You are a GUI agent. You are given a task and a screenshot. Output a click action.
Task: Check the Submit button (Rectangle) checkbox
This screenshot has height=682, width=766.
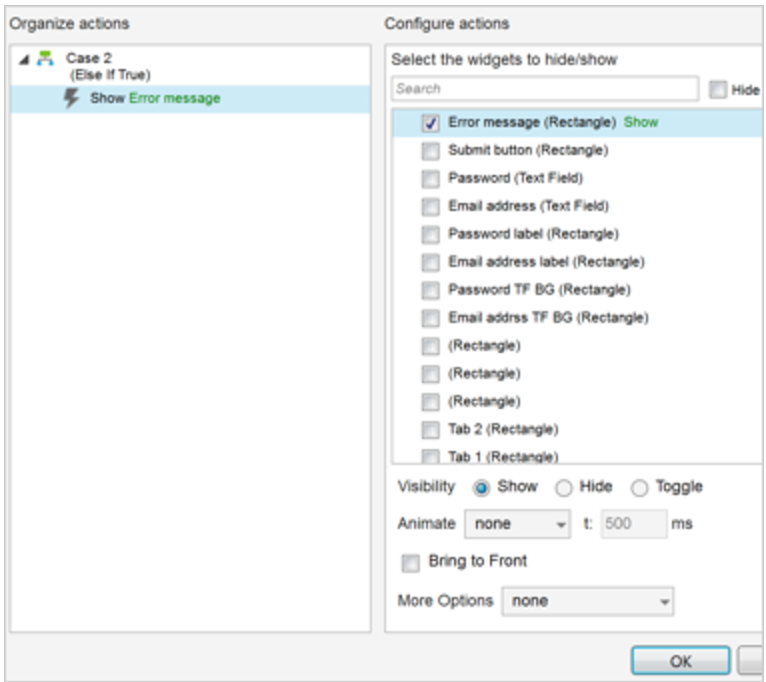[430, 151]
